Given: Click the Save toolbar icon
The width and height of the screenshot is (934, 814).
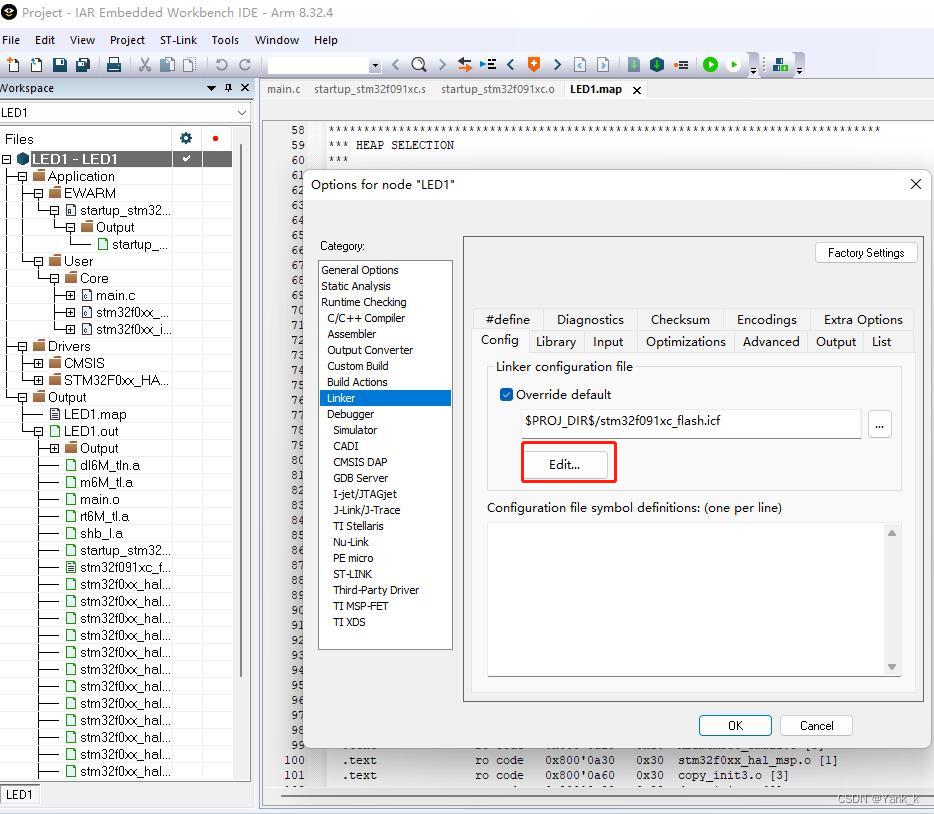Looking at the screenshot, I should (x=60, y=64).
